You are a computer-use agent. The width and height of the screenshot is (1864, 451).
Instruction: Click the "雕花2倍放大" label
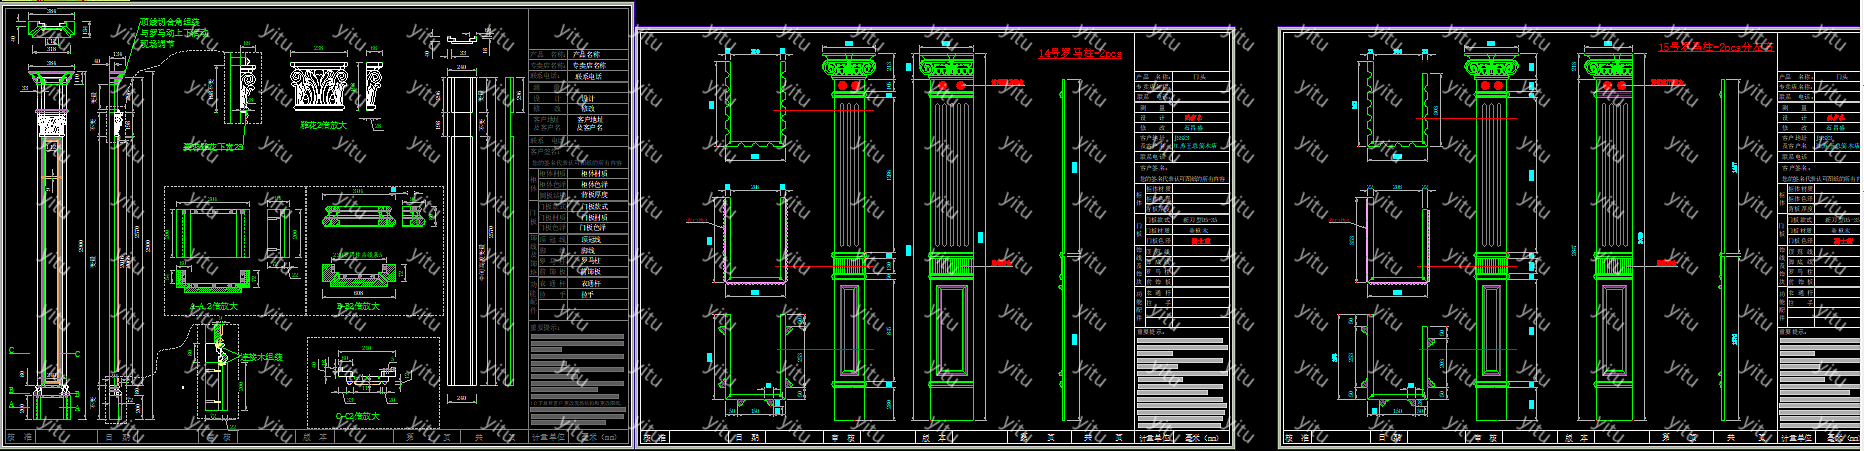pyautogui.click(x=323, y=125)
